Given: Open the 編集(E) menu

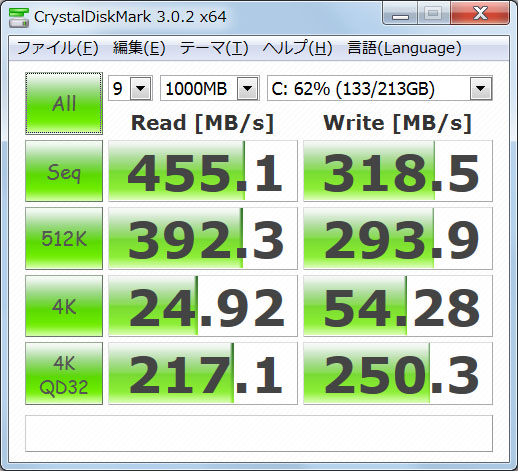Looking at the screenshot, I should [x=139, y=48].
